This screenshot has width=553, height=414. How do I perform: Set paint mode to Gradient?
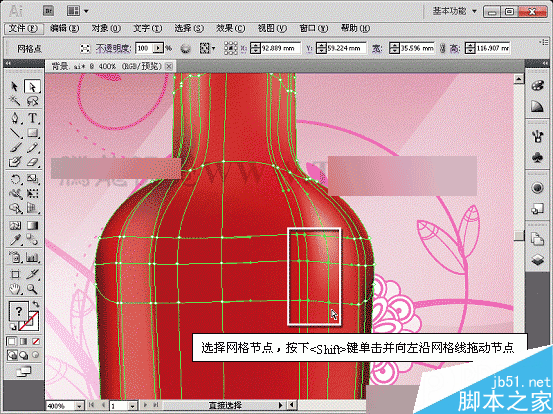tap(24, 341)
